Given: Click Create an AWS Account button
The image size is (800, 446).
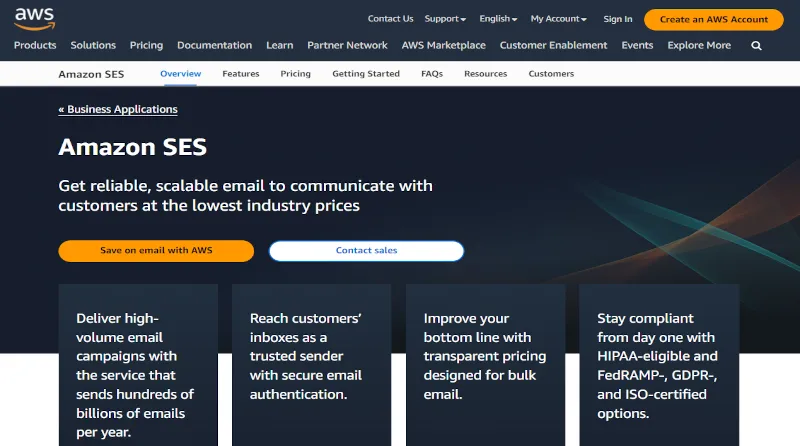Looking at the screenshot, I should point(713,19).
